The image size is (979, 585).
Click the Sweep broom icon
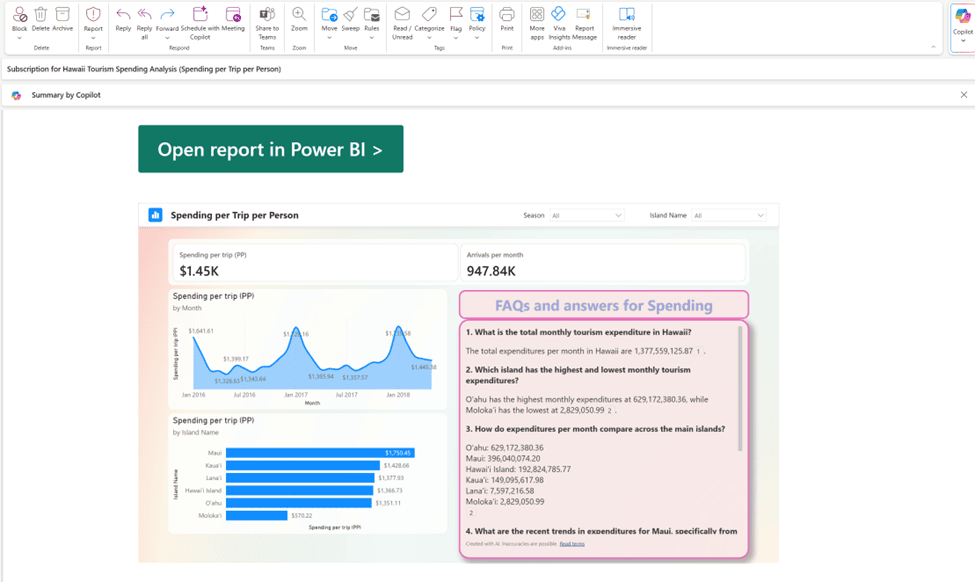pos(350,15)
